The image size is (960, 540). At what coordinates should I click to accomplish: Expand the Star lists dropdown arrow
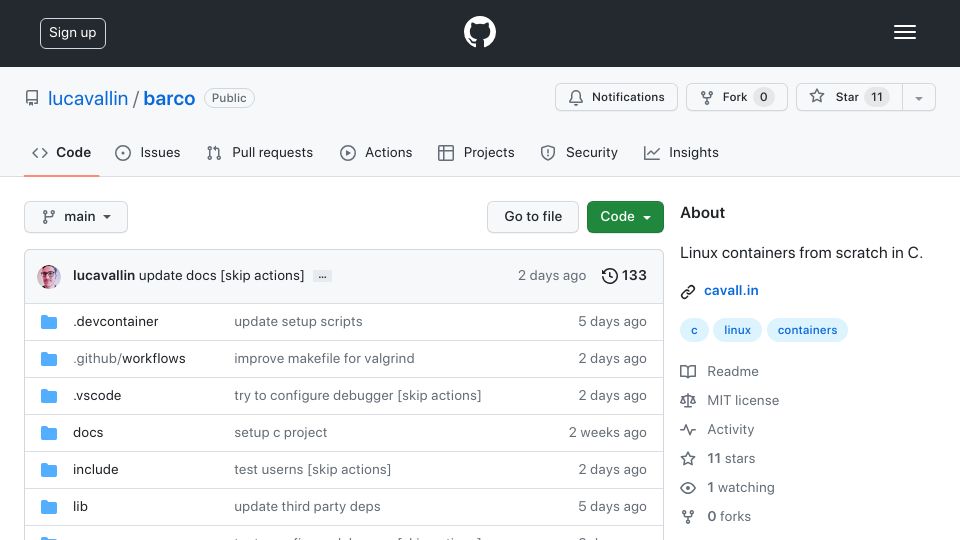[x=918, y=97]
